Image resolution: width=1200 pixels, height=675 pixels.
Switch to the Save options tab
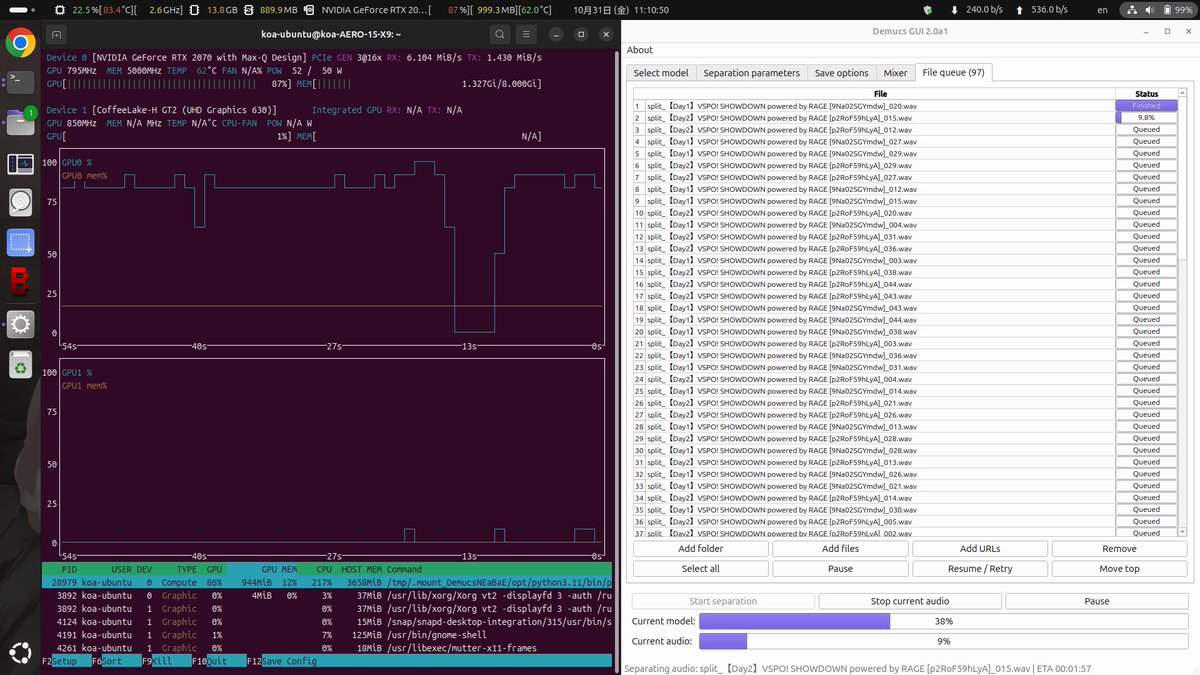(x=842, y=73)
